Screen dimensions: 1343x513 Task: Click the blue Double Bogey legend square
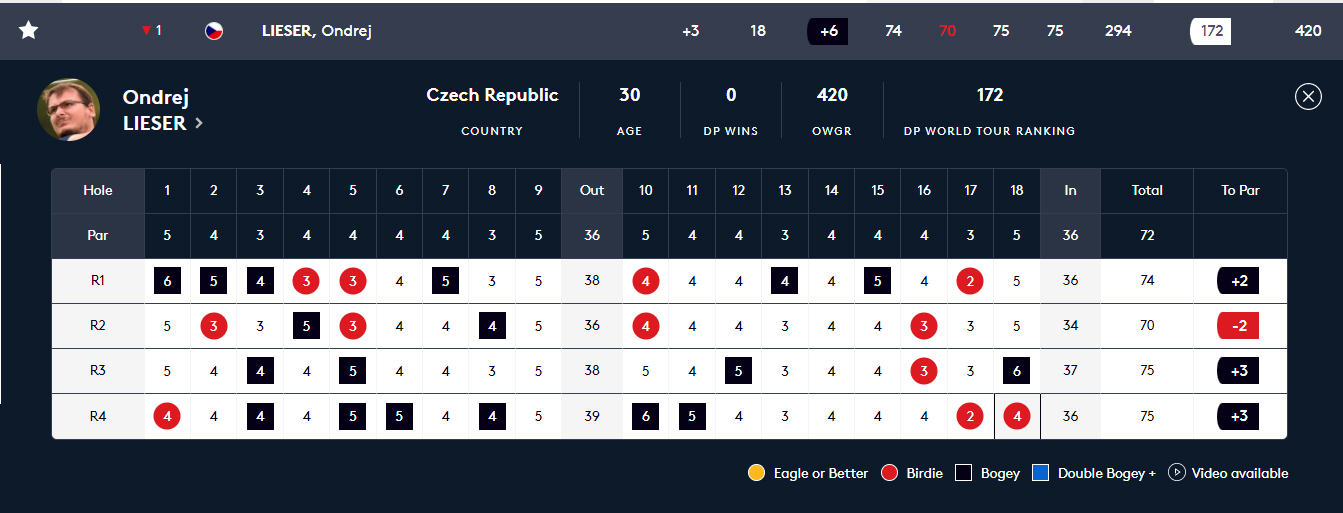1040,473
